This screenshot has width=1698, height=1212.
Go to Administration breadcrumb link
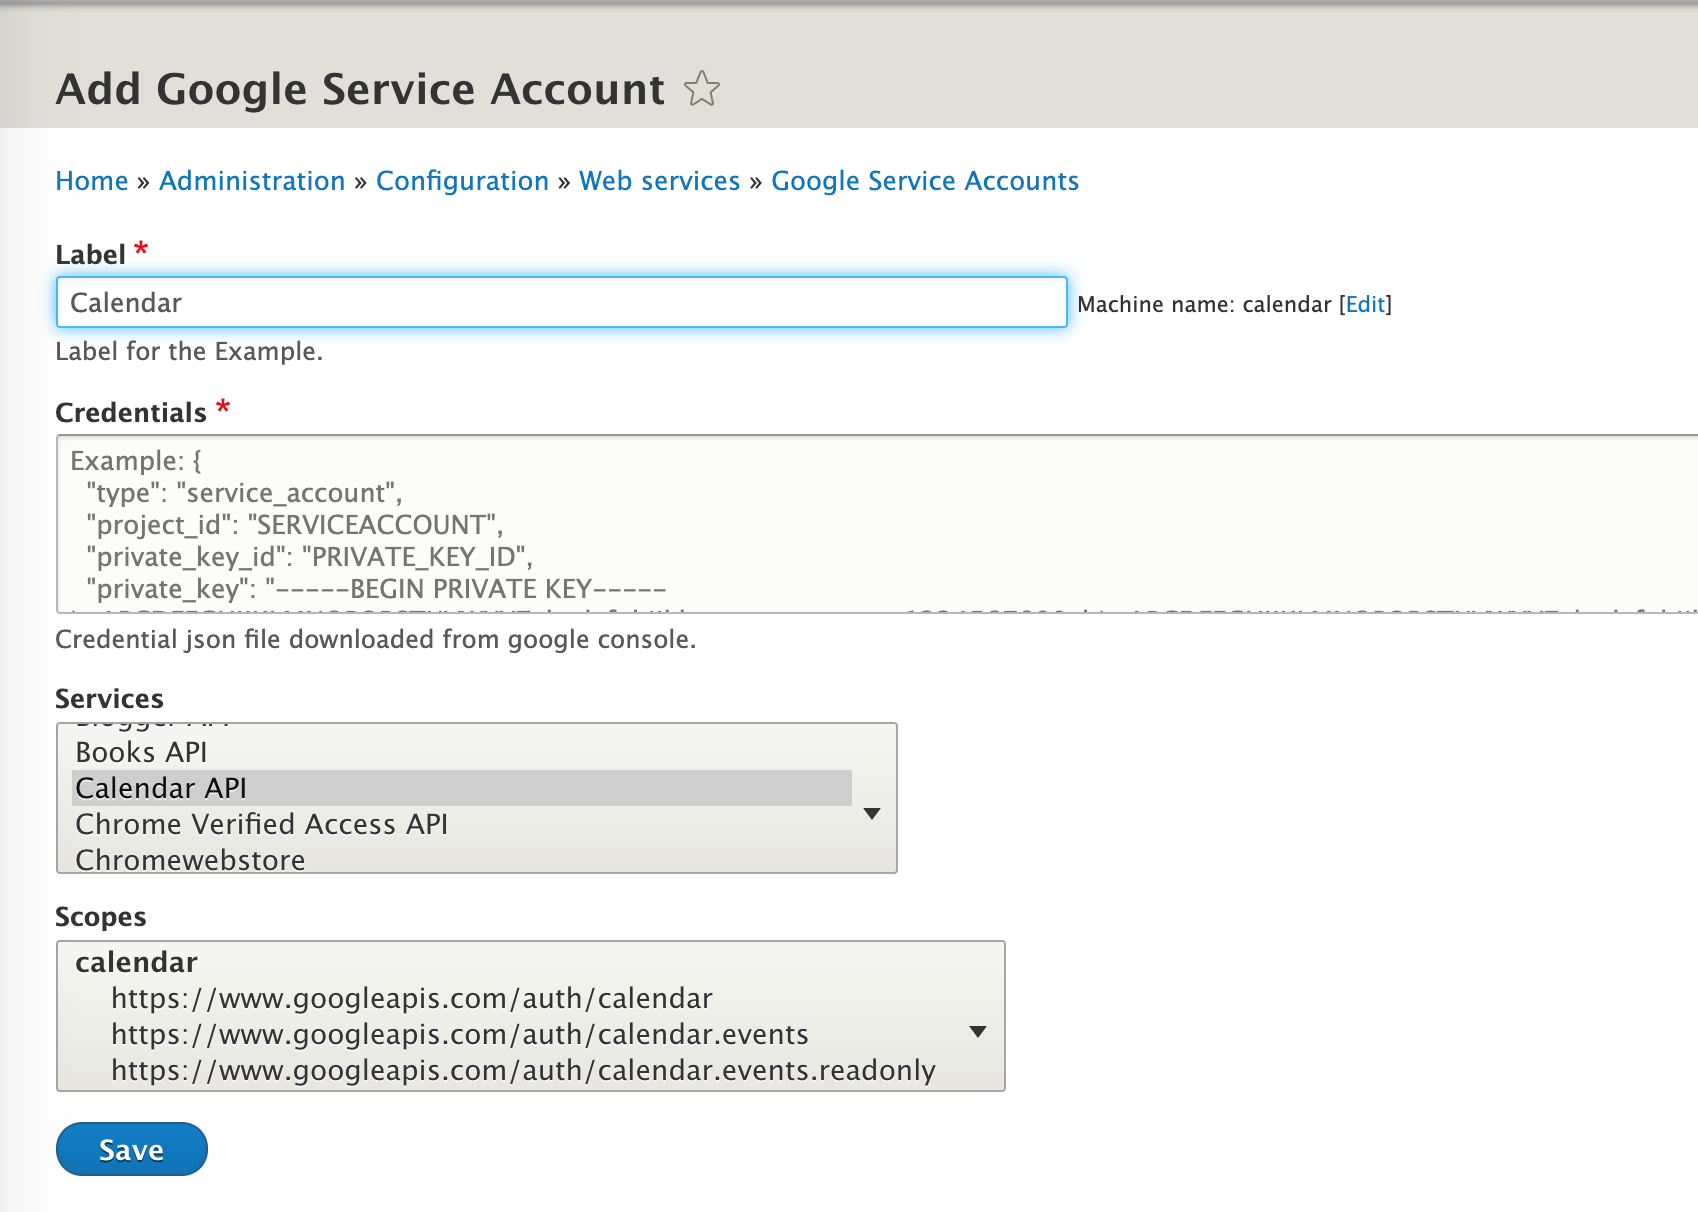point(252,181)
